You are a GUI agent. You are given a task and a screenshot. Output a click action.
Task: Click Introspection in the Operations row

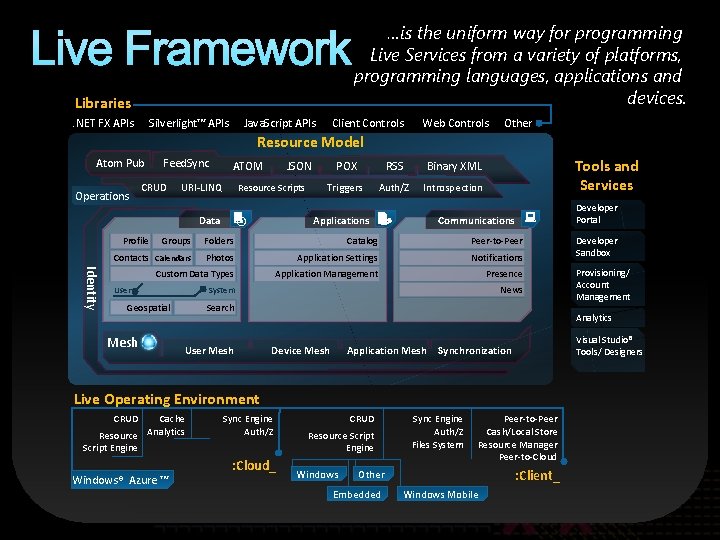point(453,188)
